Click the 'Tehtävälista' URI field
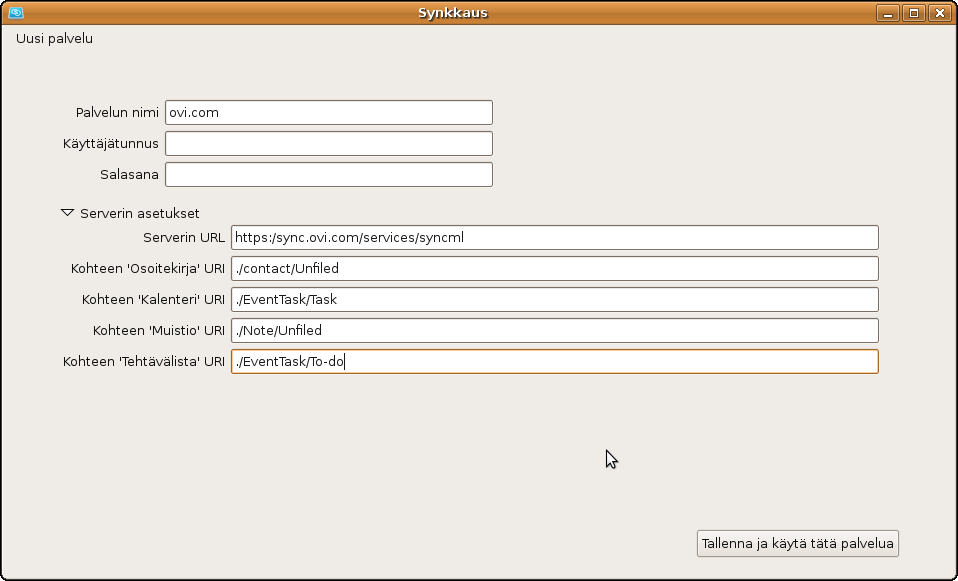958x581 pixels. click(x=554, y=361)
